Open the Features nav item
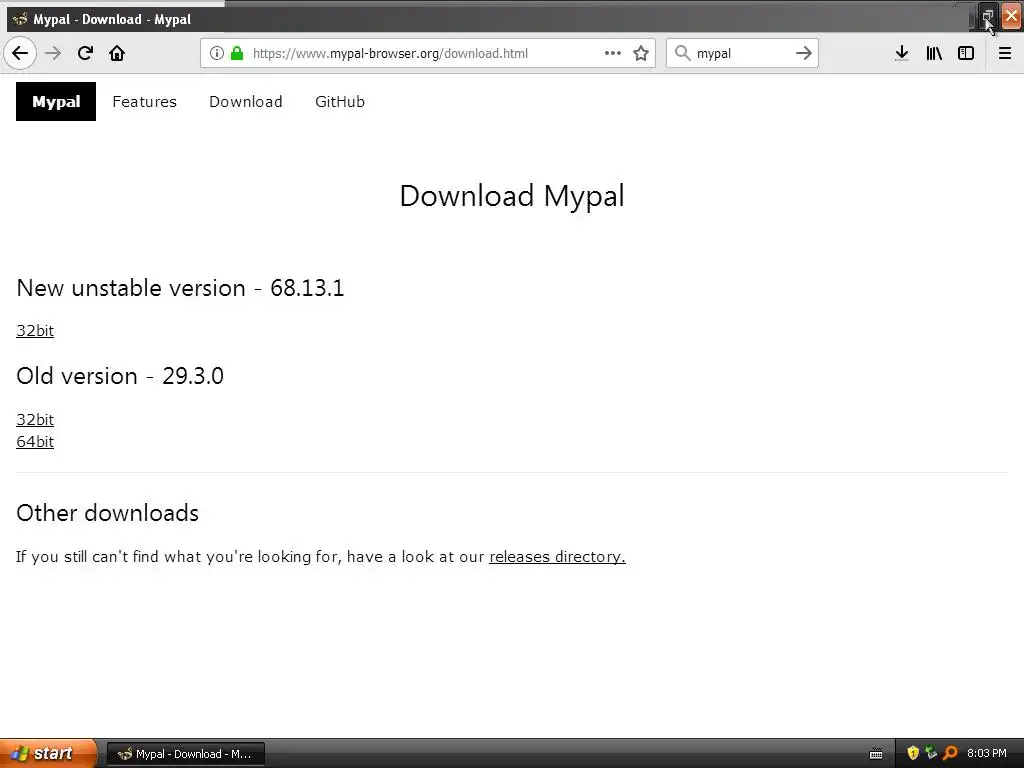The height and width of the screenshot is (768, 1024). click(x=144, y=102)
